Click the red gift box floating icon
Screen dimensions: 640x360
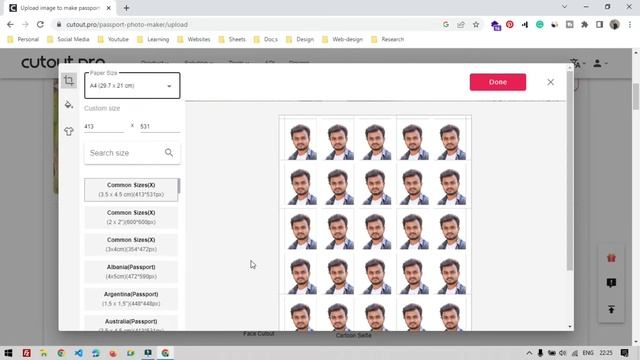click(611, 258)
